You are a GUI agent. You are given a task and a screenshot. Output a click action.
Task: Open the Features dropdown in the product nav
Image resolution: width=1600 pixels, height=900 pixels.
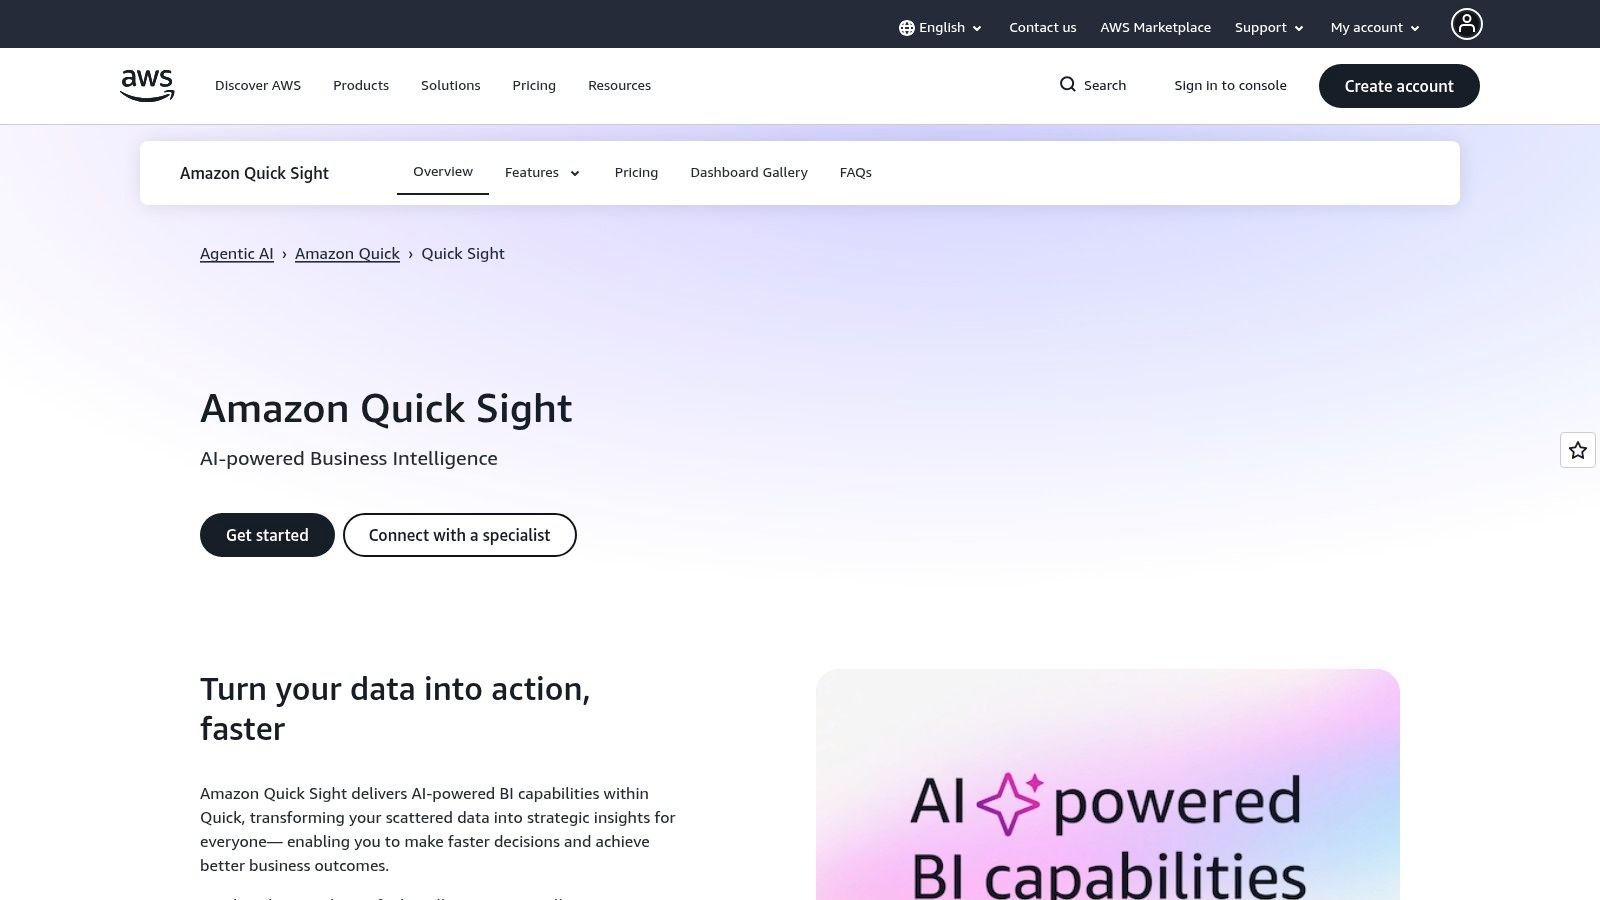541,172
